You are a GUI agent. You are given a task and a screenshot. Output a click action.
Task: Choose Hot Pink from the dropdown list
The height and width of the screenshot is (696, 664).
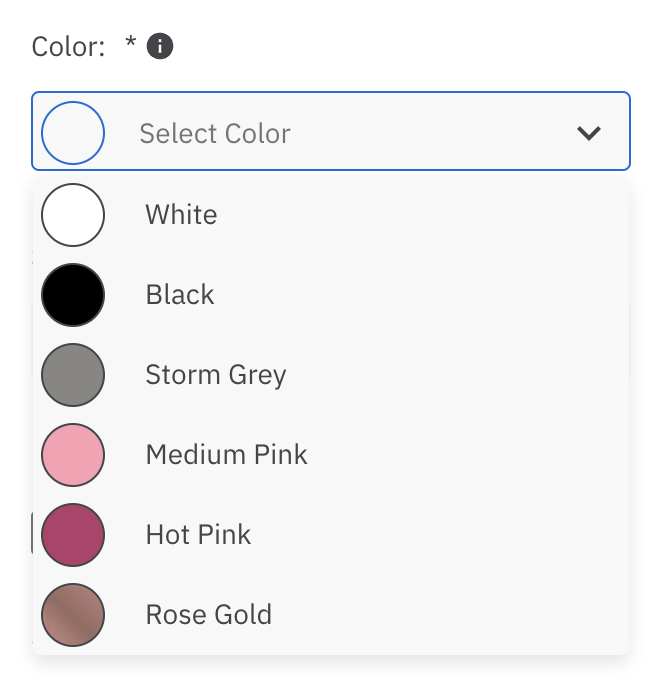(x=198, y=534)
